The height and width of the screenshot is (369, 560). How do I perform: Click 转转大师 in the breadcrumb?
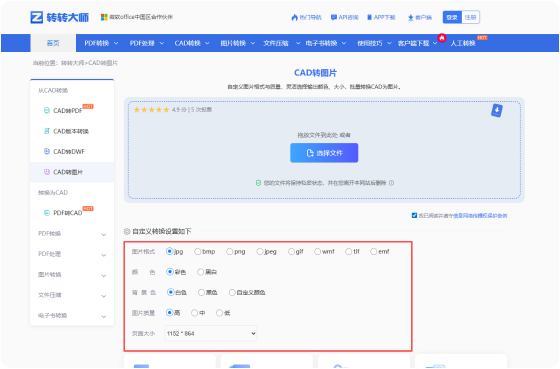(72, 63)
